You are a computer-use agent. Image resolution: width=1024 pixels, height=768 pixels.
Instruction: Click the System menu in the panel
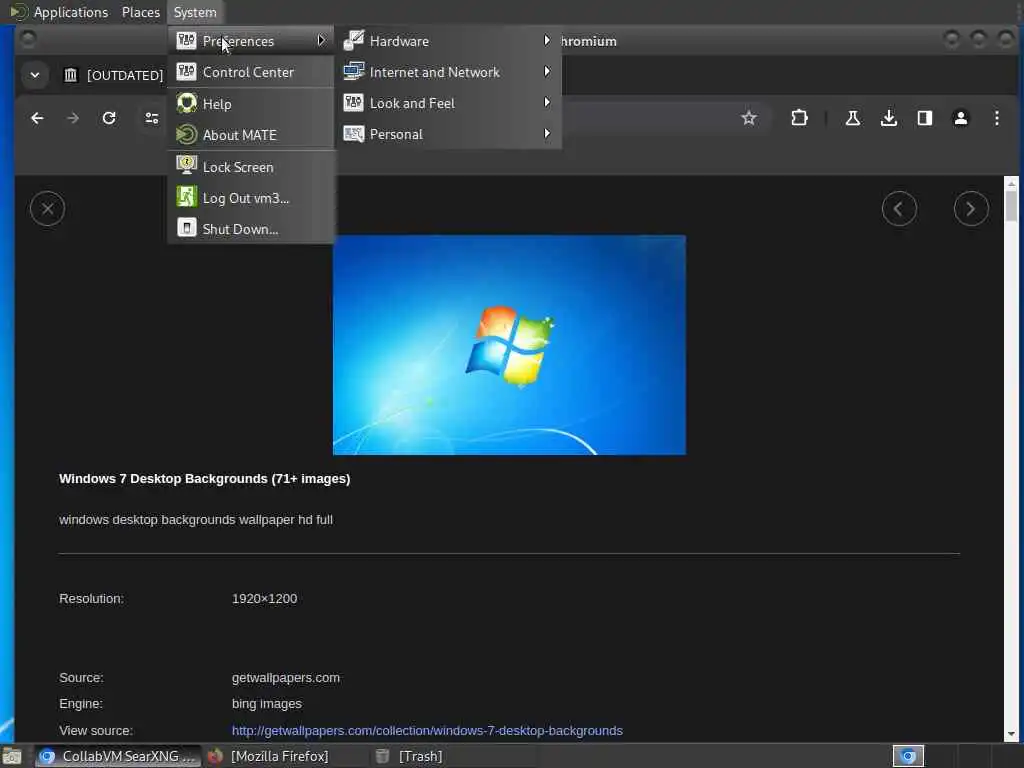tap(195, 12)
